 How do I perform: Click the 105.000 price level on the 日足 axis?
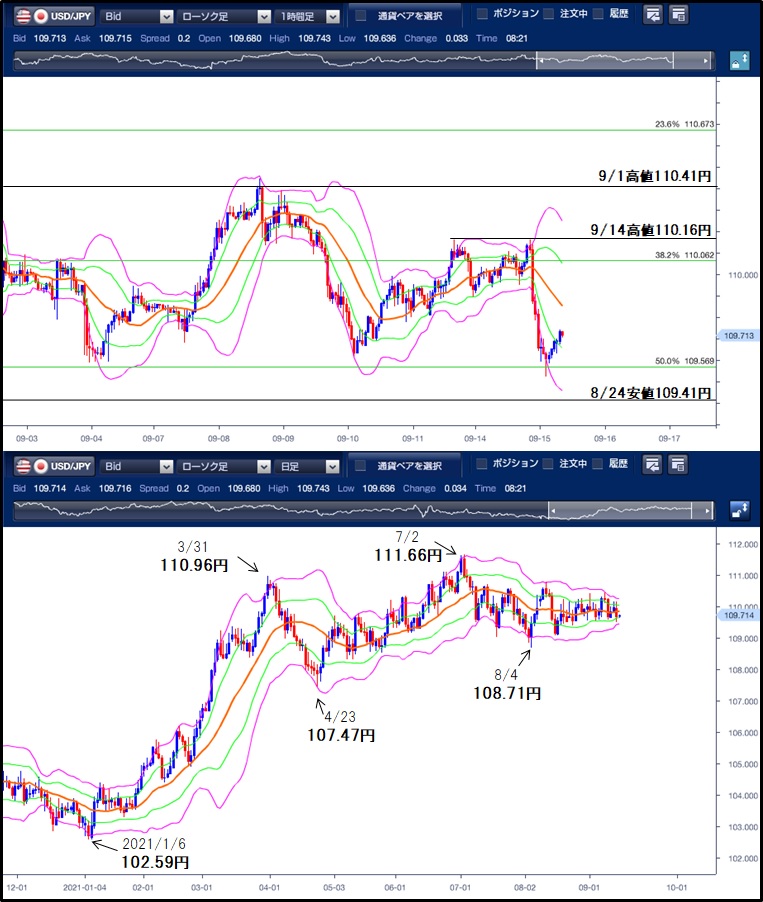(x=743, y=764)
